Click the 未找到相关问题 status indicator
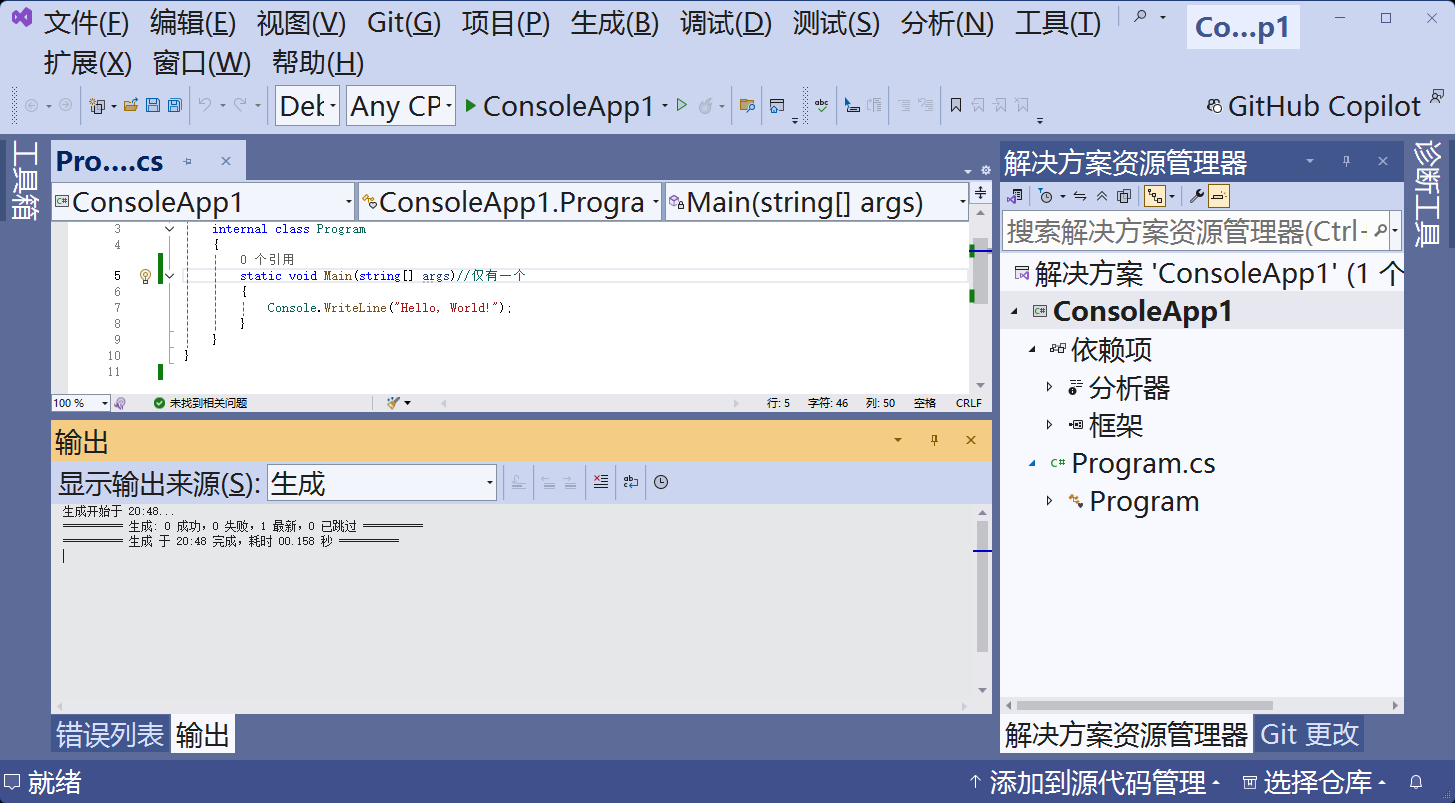This screenshot has height=803, width=1455. (x=200, y=403)
